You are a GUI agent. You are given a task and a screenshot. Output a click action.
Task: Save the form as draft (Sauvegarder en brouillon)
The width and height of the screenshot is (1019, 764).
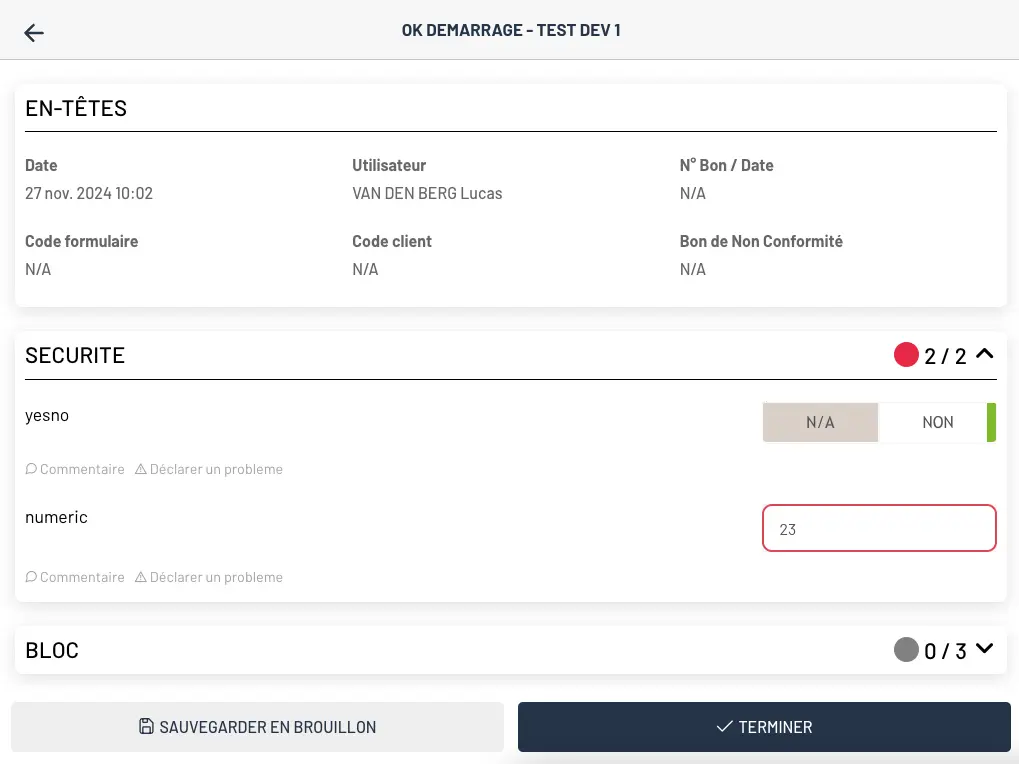coord(257,727)
